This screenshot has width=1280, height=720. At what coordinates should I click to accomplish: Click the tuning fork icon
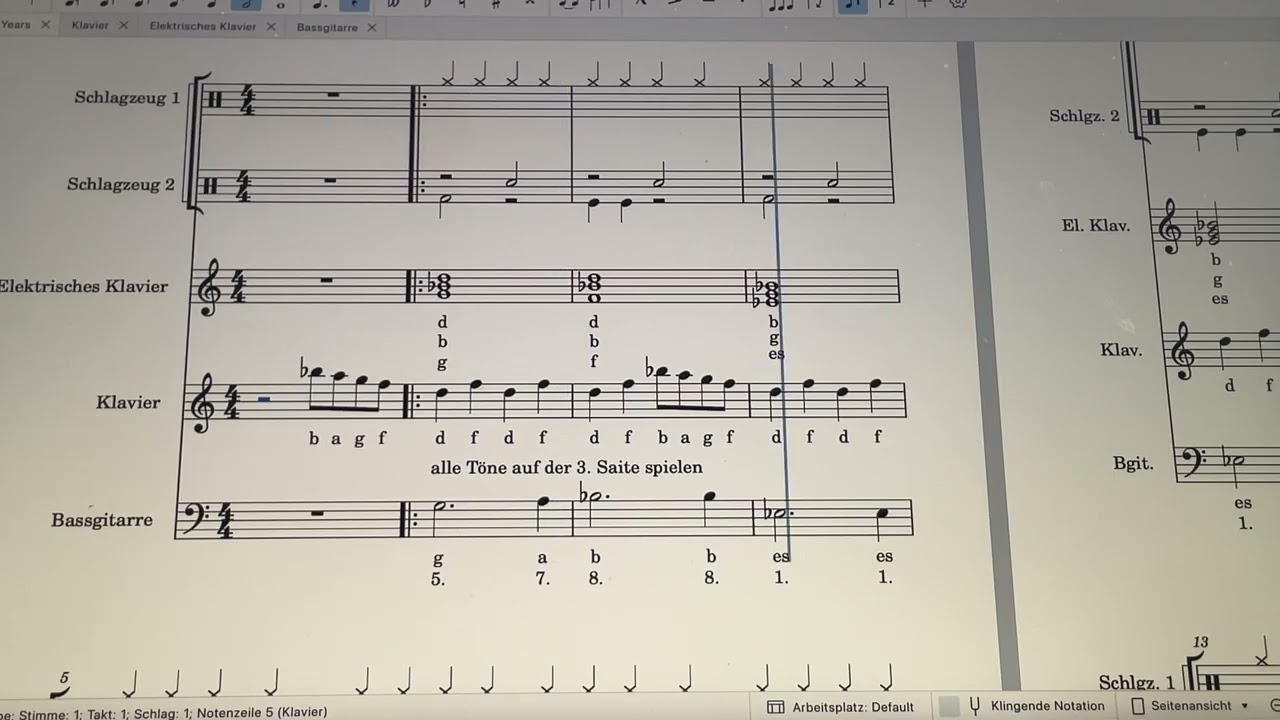click(975, 706)
